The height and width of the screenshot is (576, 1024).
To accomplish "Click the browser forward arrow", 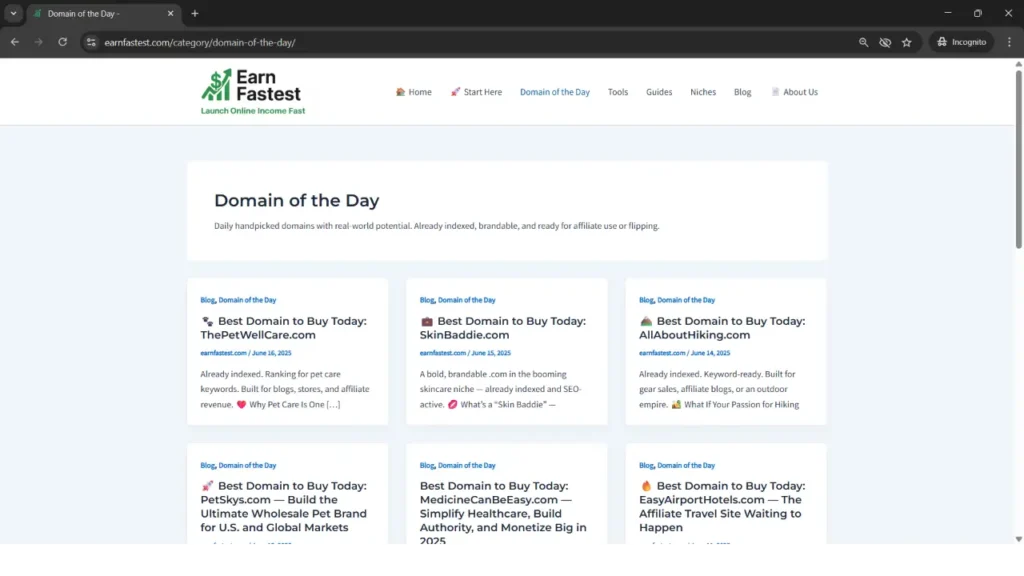I will tap(39, 42).
